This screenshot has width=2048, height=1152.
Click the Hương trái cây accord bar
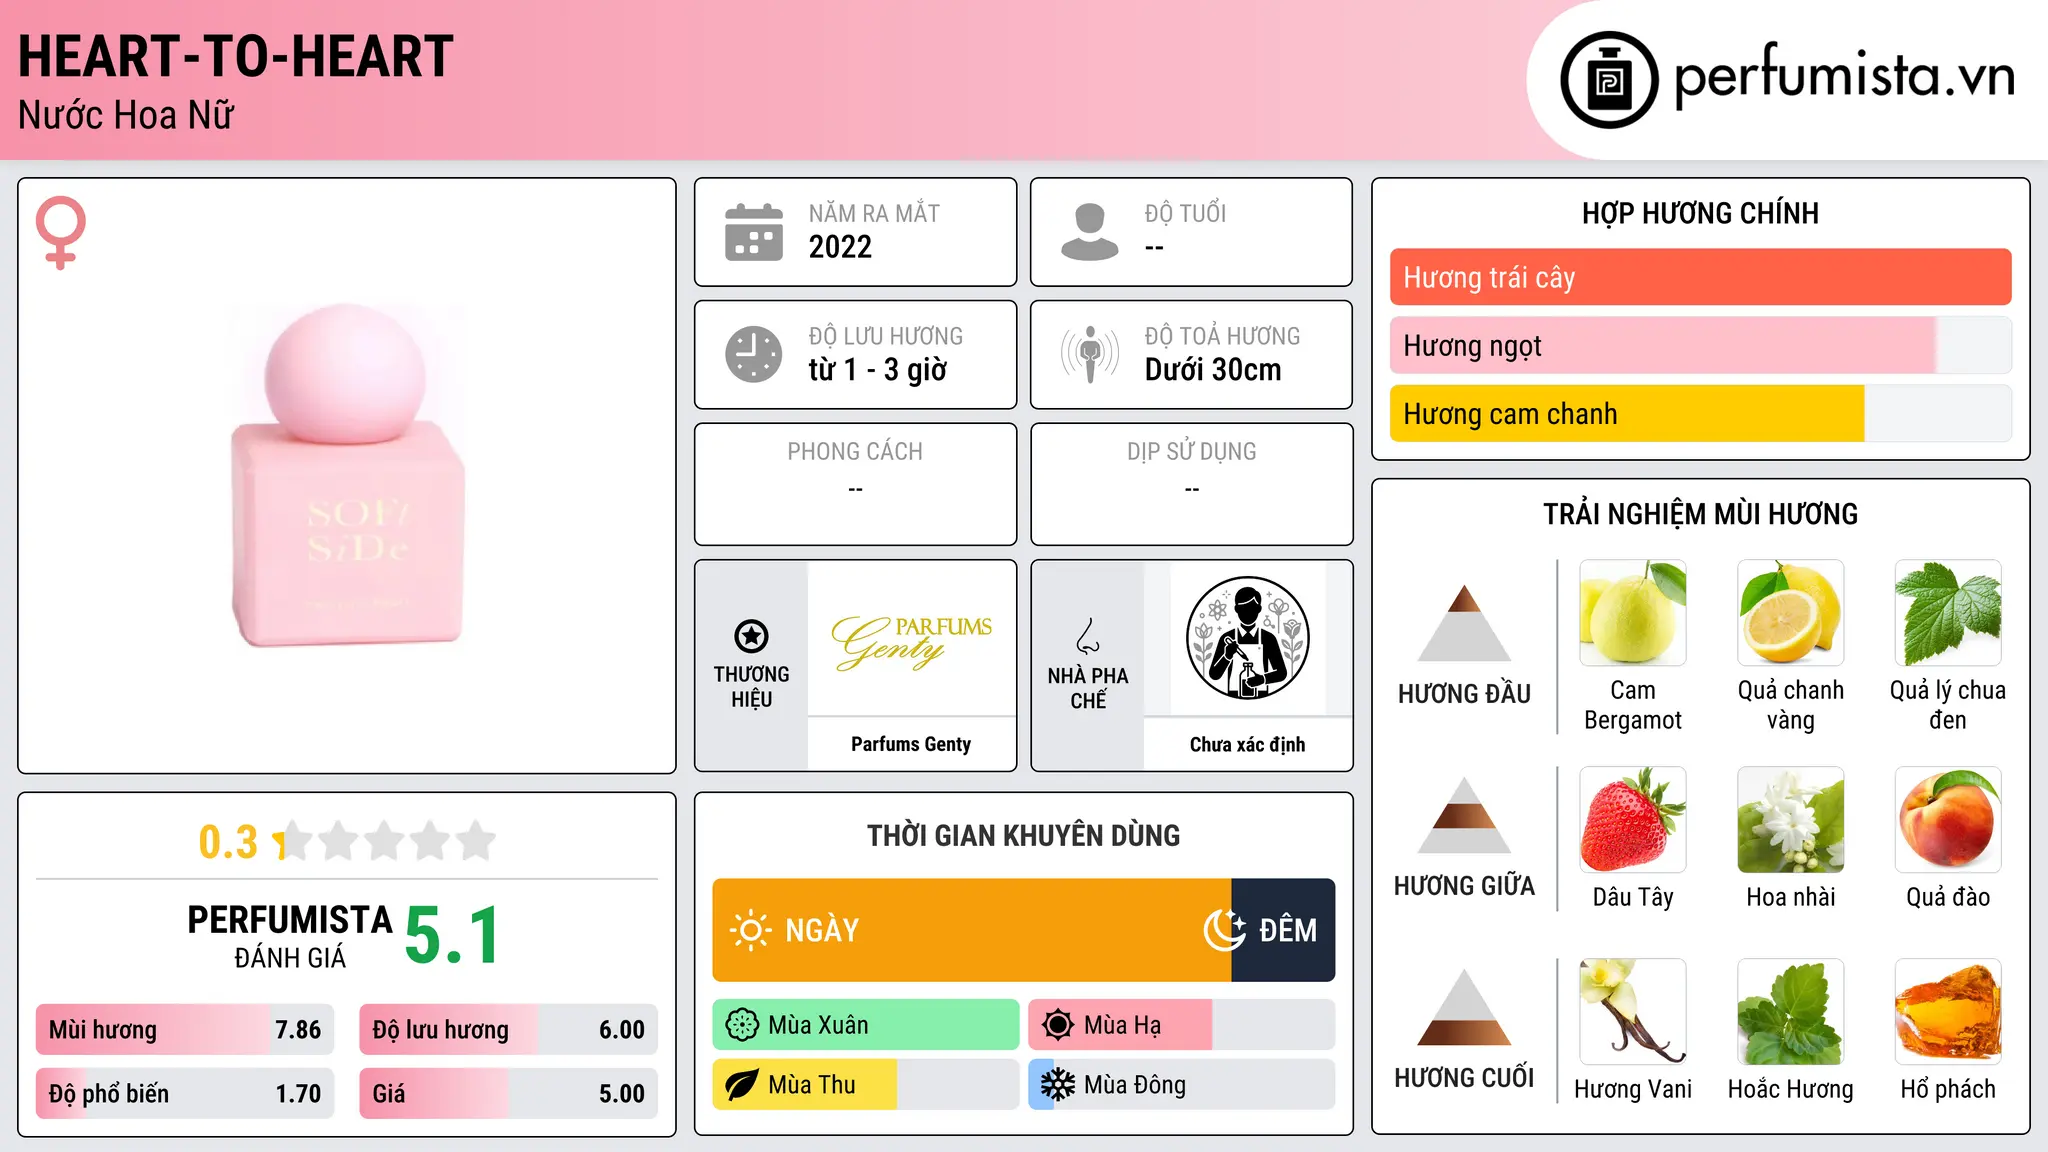(1700, 277)
